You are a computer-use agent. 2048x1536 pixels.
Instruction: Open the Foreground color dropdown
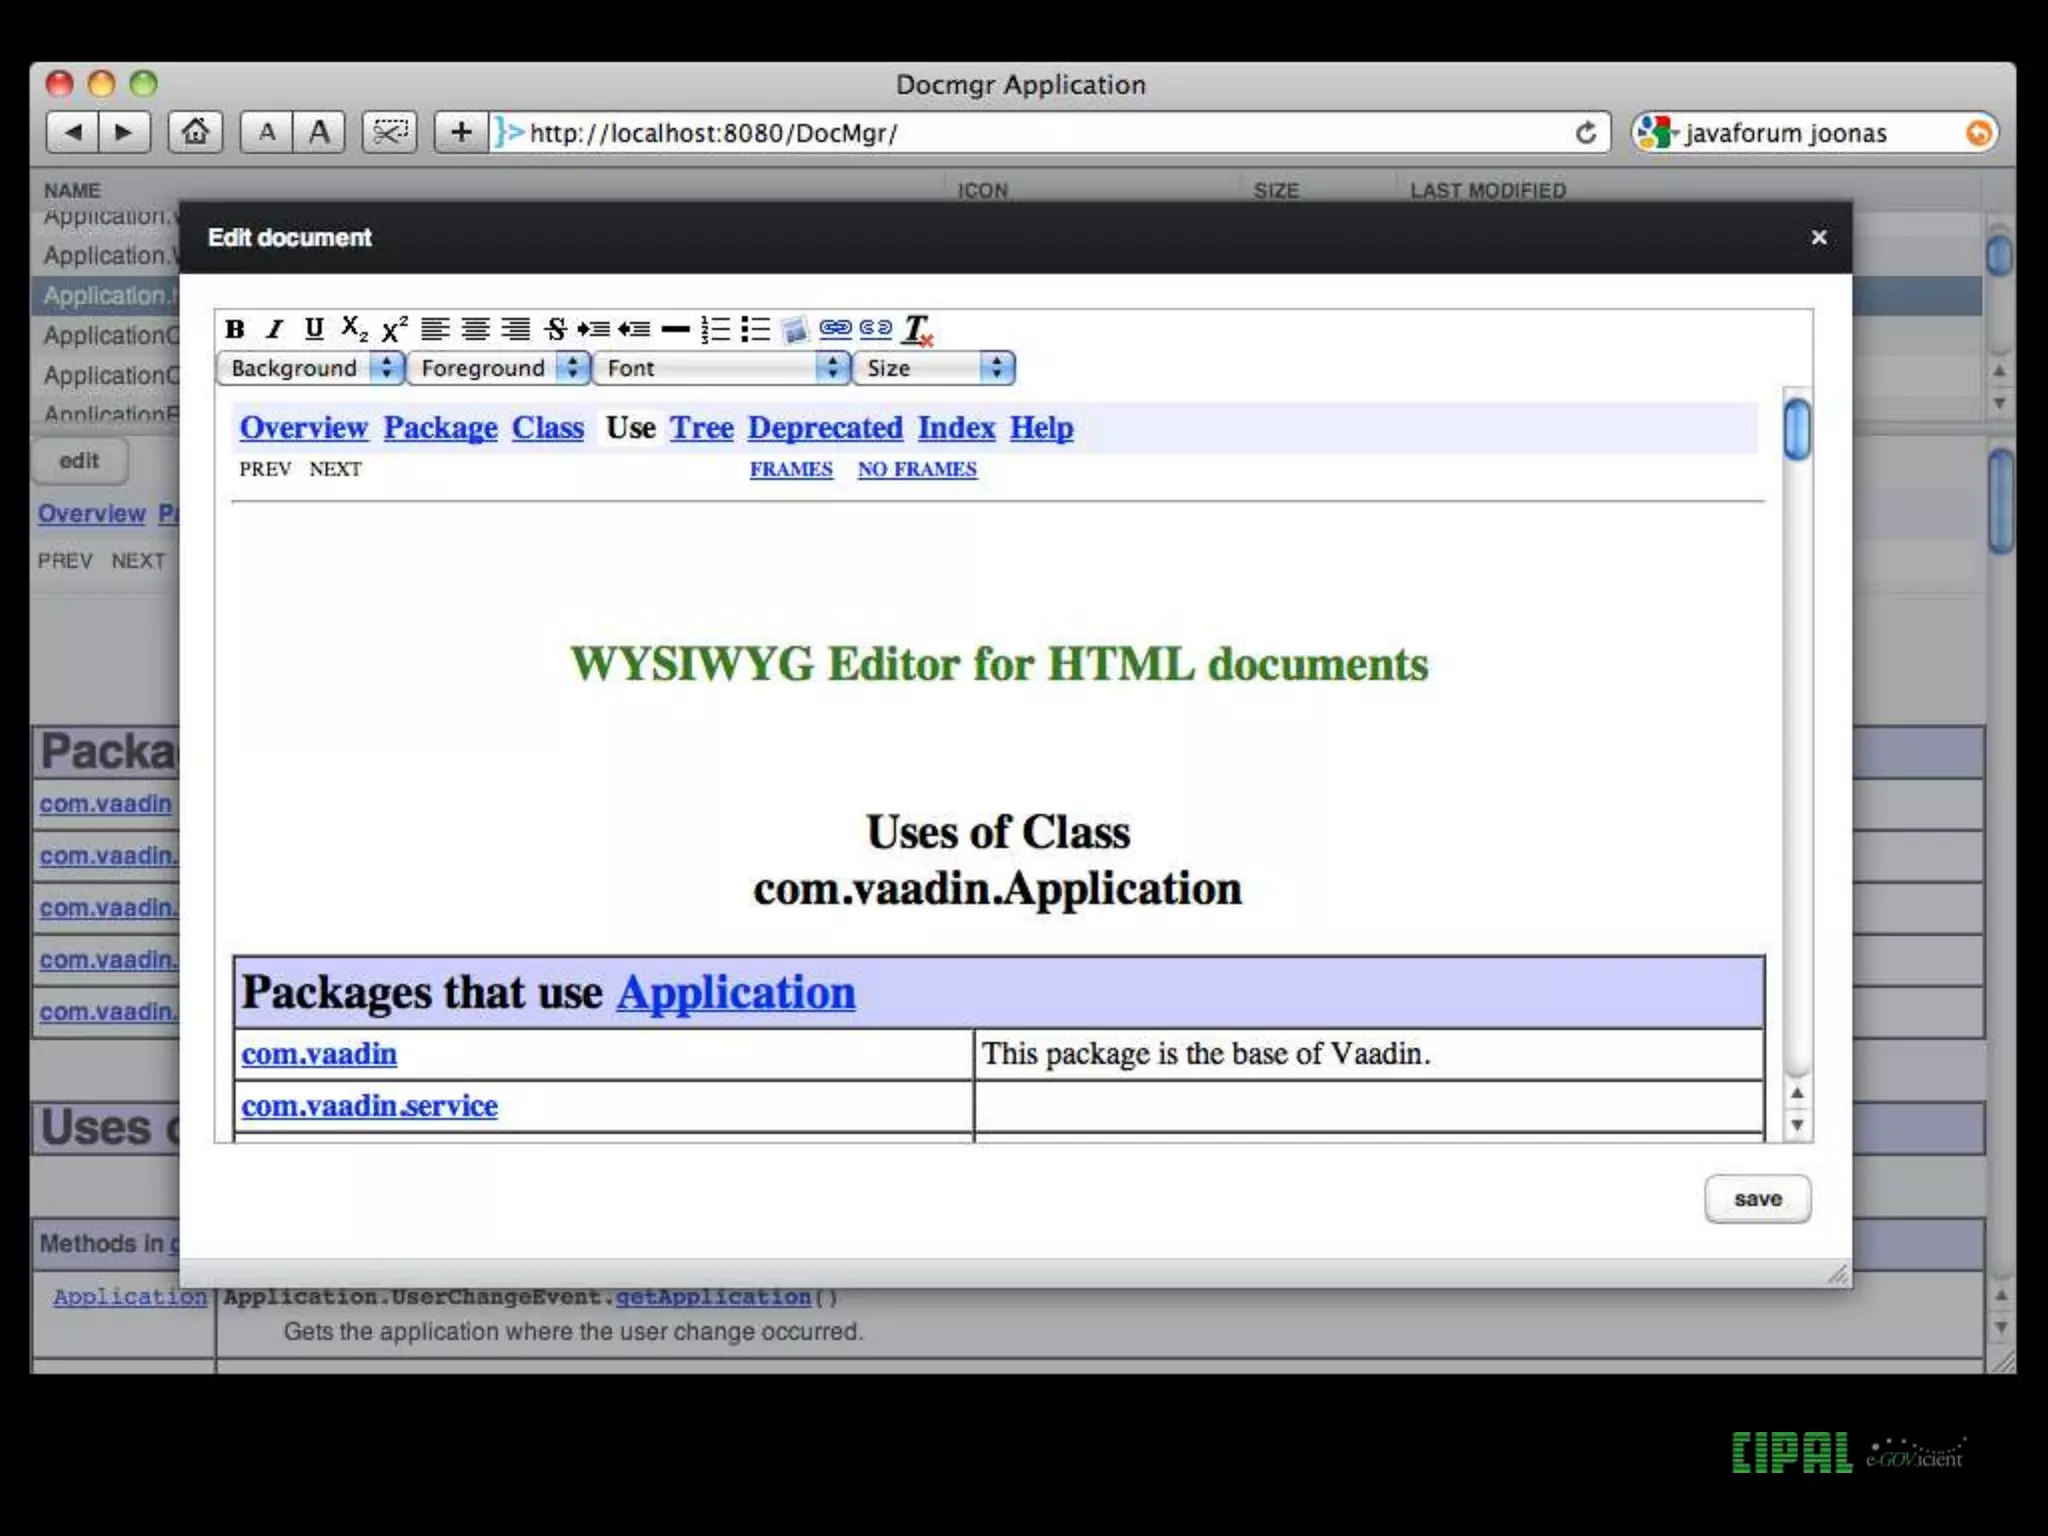[498, 368]
